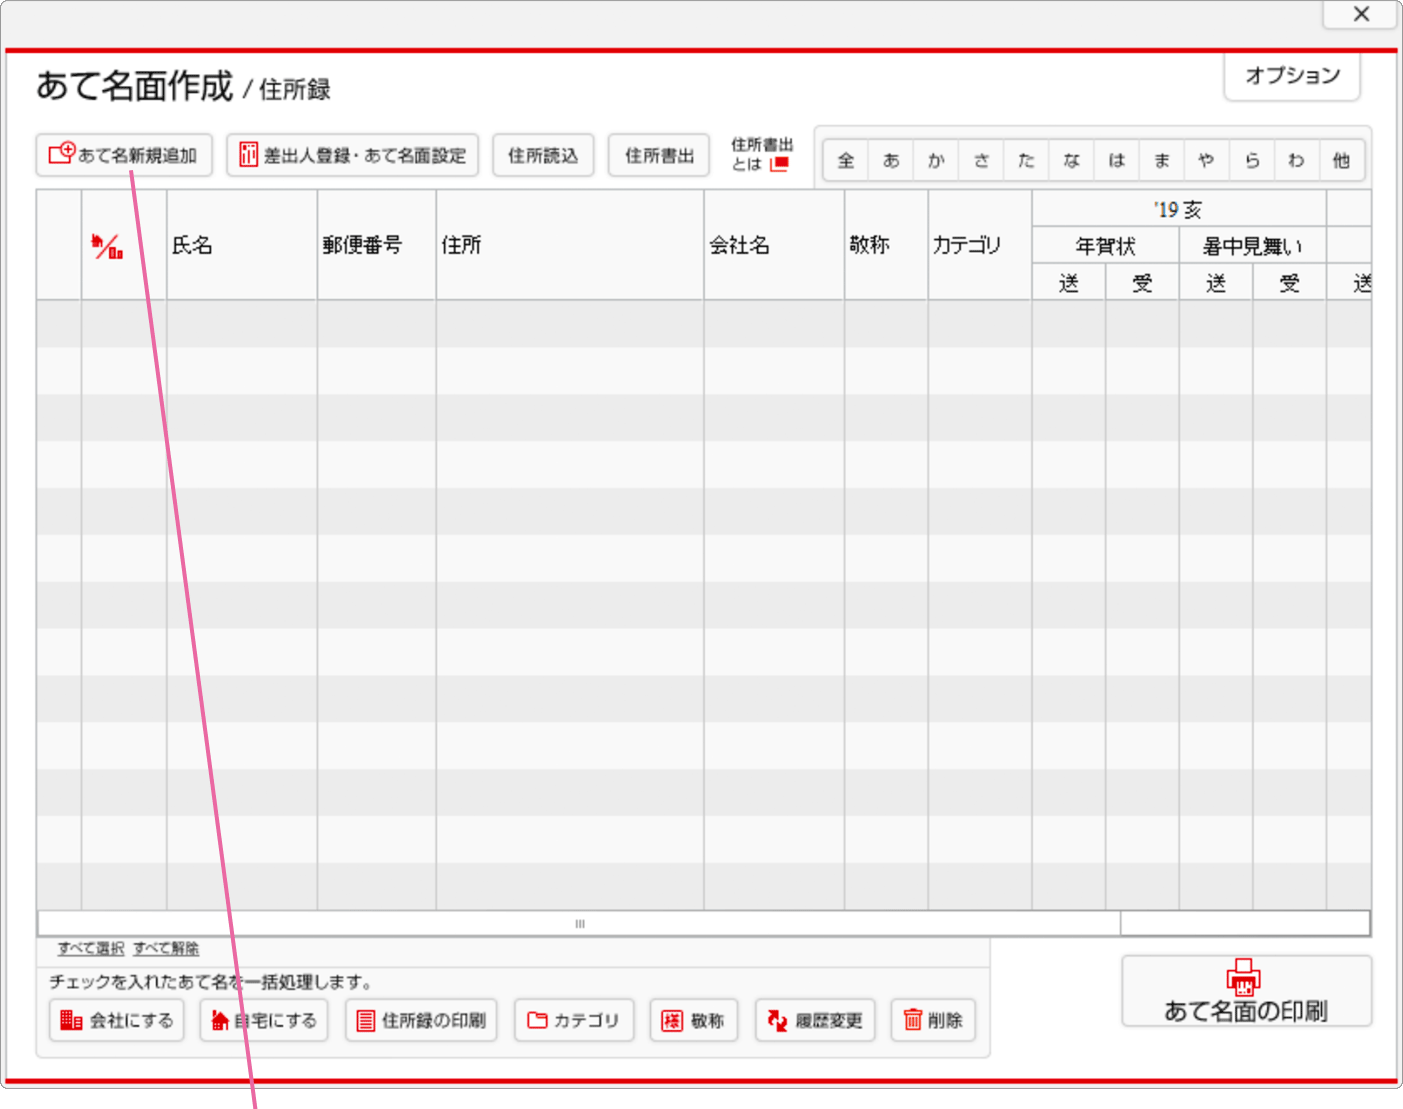Open the 住所書出とは help link
This screenshot has width=1403, height=1109.
click(x=761, y=155)
